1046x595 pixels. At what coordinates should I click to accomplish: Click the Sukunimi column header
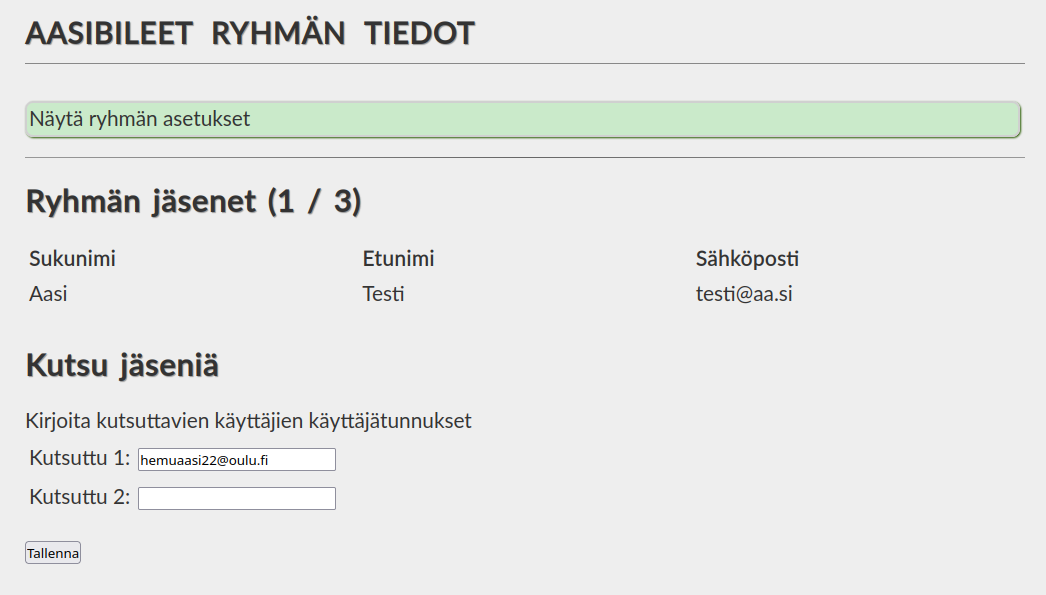72,259
